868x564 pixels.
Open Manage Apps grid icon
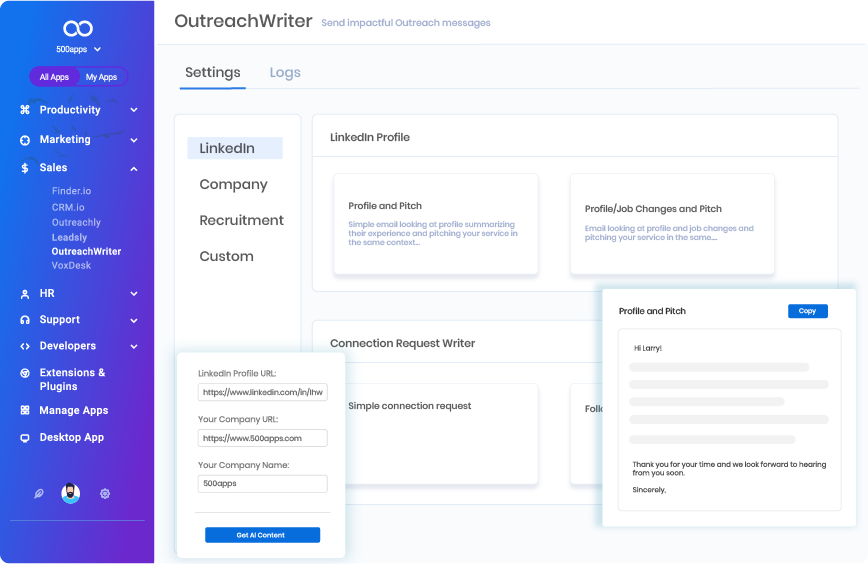pos(25,410)
